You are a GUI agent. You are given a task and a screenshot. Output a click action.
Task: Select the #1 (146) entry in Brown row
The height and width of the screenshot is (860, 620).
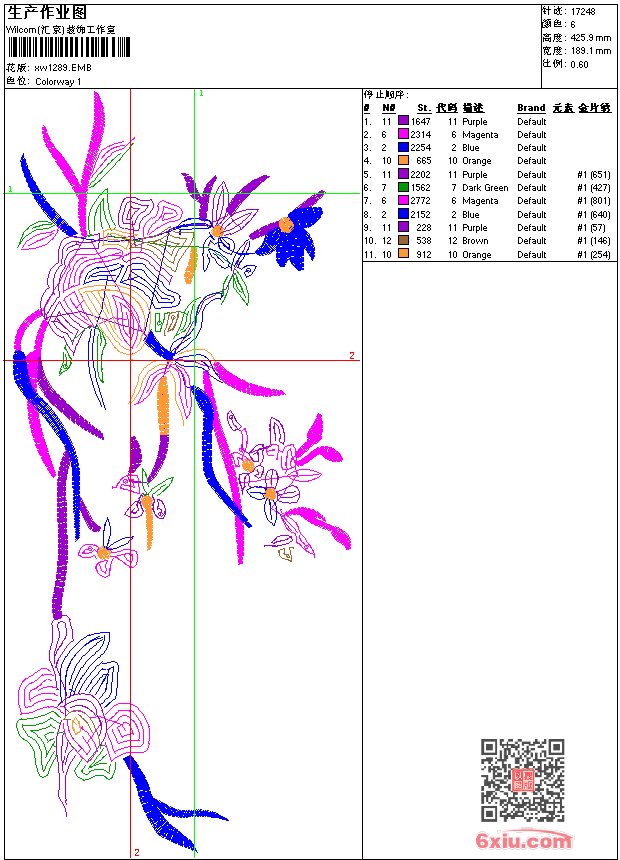[x=593, y=241]
